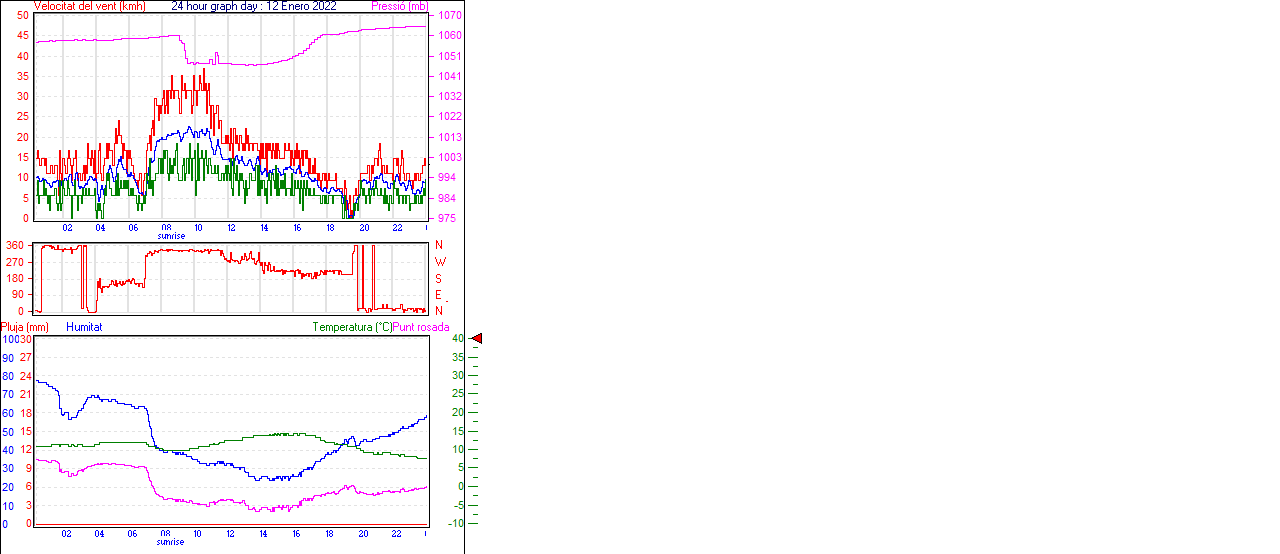This screenshot has width=1280, height=554.
Task: Select the 'Pressió (mb)' legend label
Action: (404, 6)
